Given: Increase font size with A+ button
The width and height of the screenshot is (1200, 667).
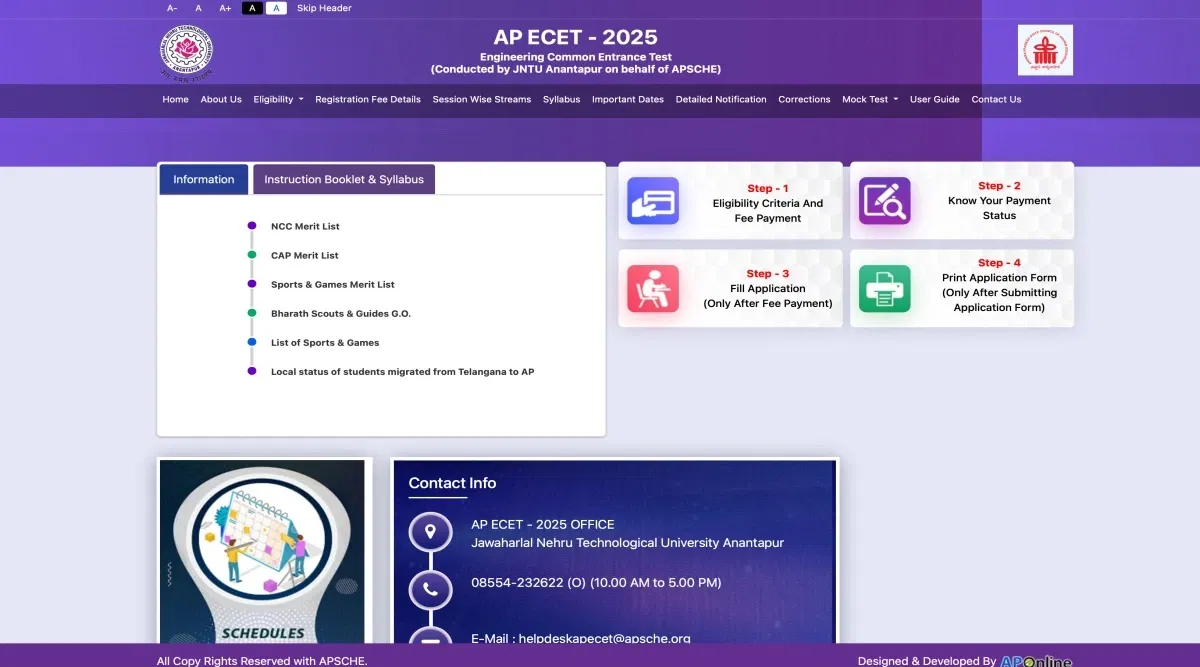Looking at the screenshot, I should pos(225,8).
